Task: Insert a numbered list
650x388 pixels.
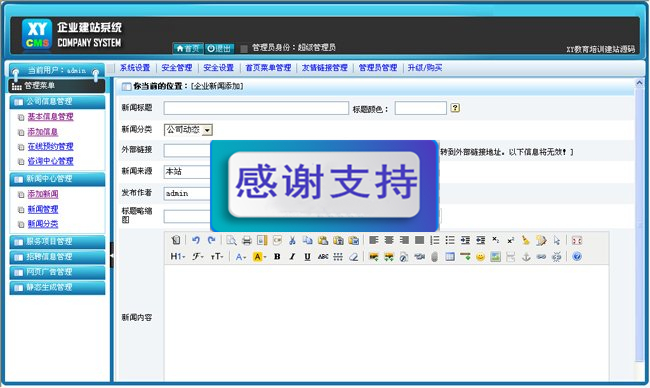Action: (434, 240)
